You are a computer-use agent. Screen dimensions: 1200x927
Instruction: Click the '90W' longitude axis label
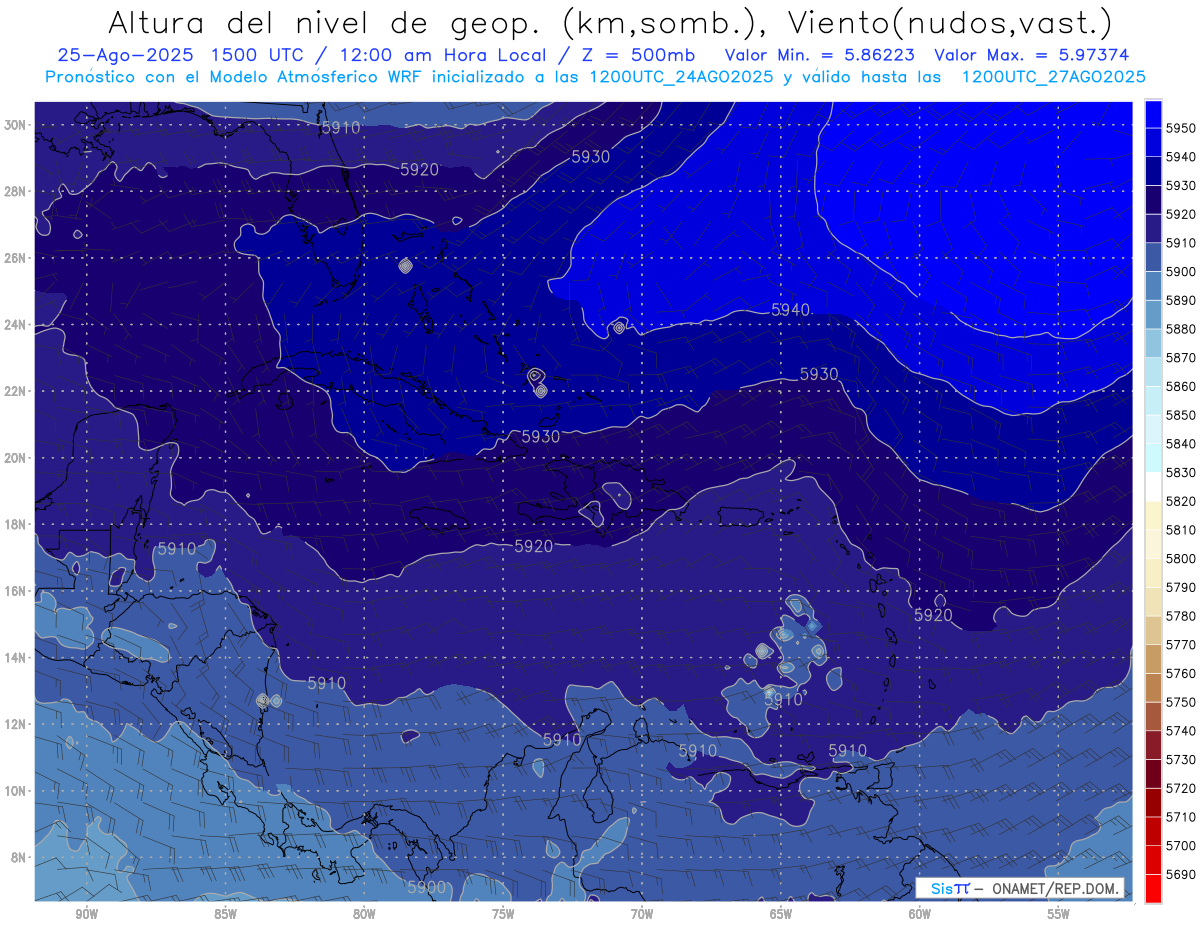coord(86,914)
